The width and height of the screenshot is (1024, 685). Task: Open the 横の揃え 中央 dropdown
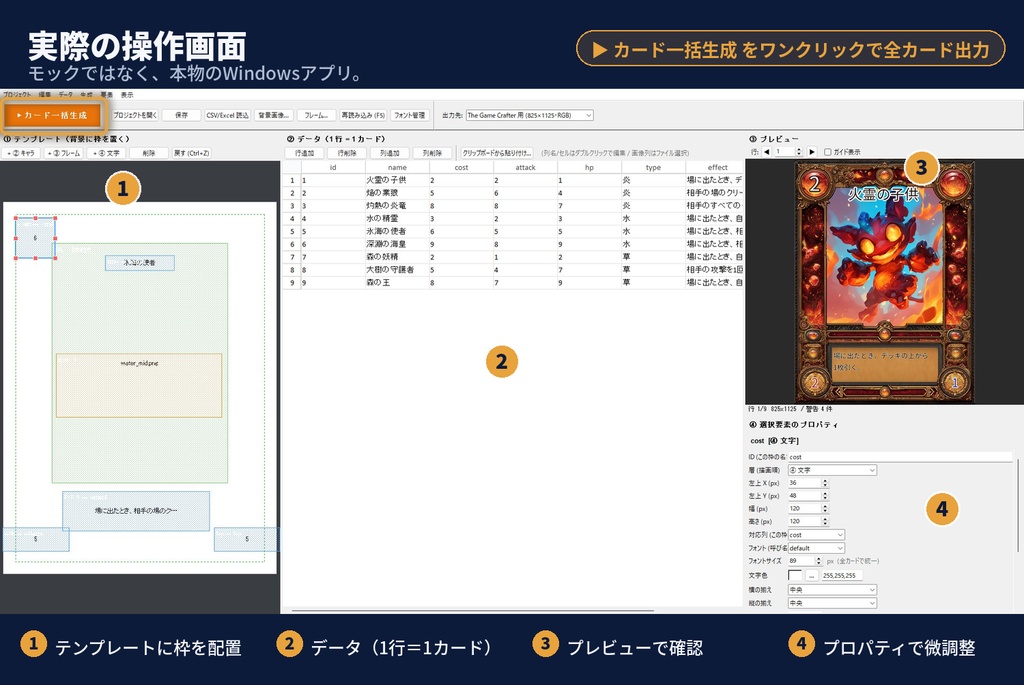pyautogui.click(x=832, y=590)
